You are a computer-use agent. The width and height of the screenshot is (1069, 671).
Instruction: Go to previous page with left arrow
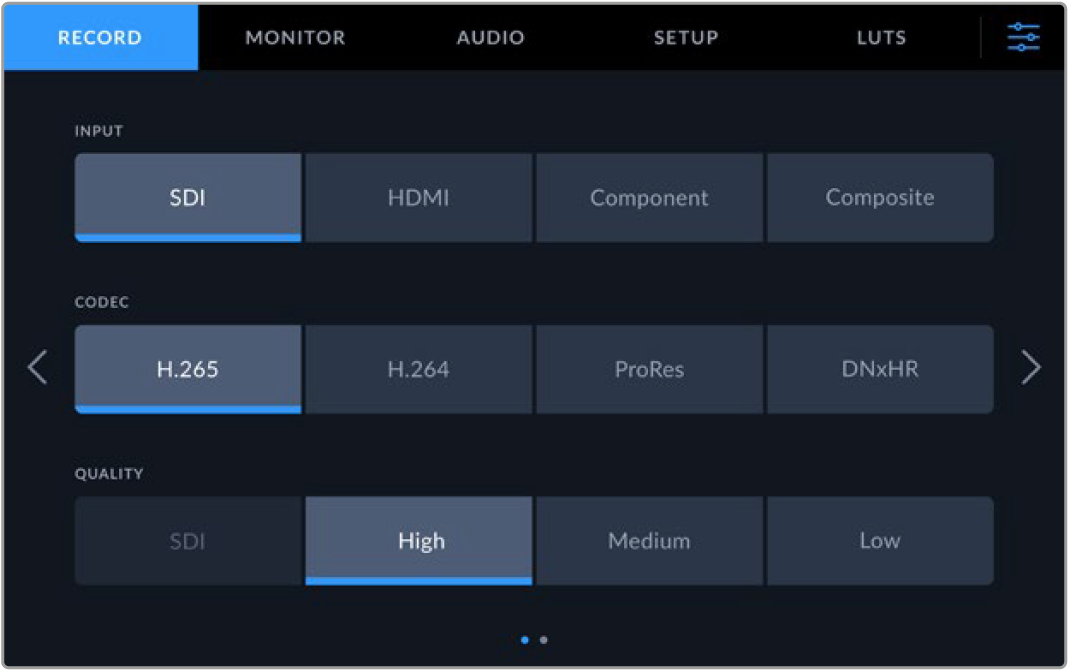pyautogui.click(x=37, y=368)
